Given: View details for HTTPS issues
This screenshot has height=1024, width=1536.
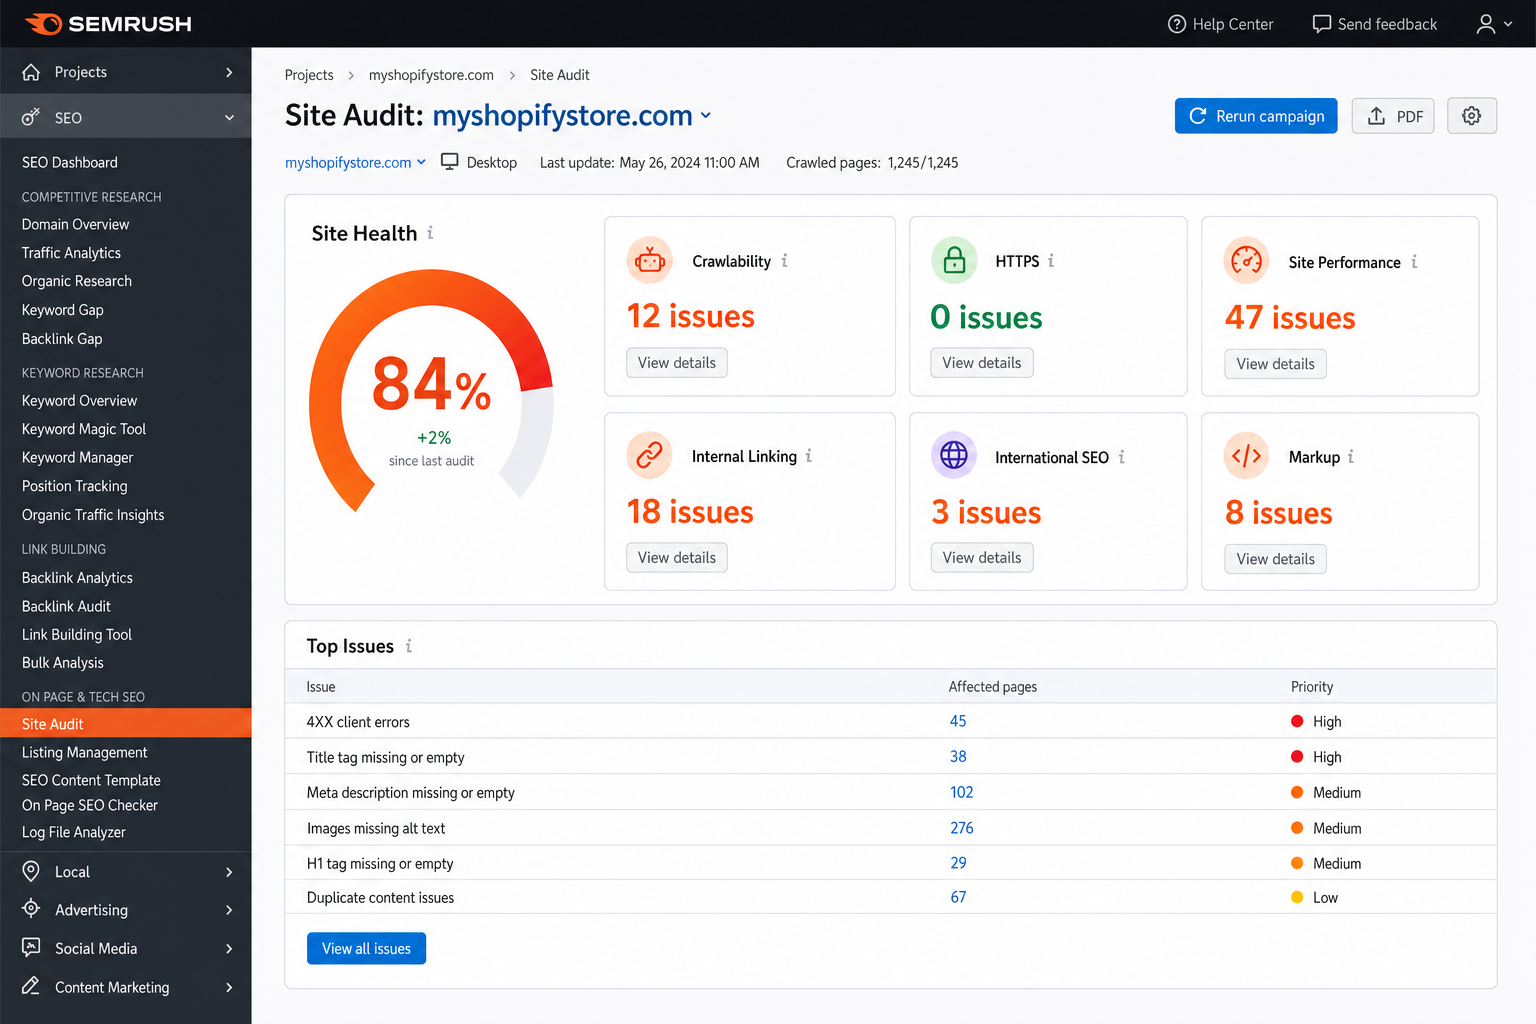Looking at the screenshot, I should coord(982,363).
